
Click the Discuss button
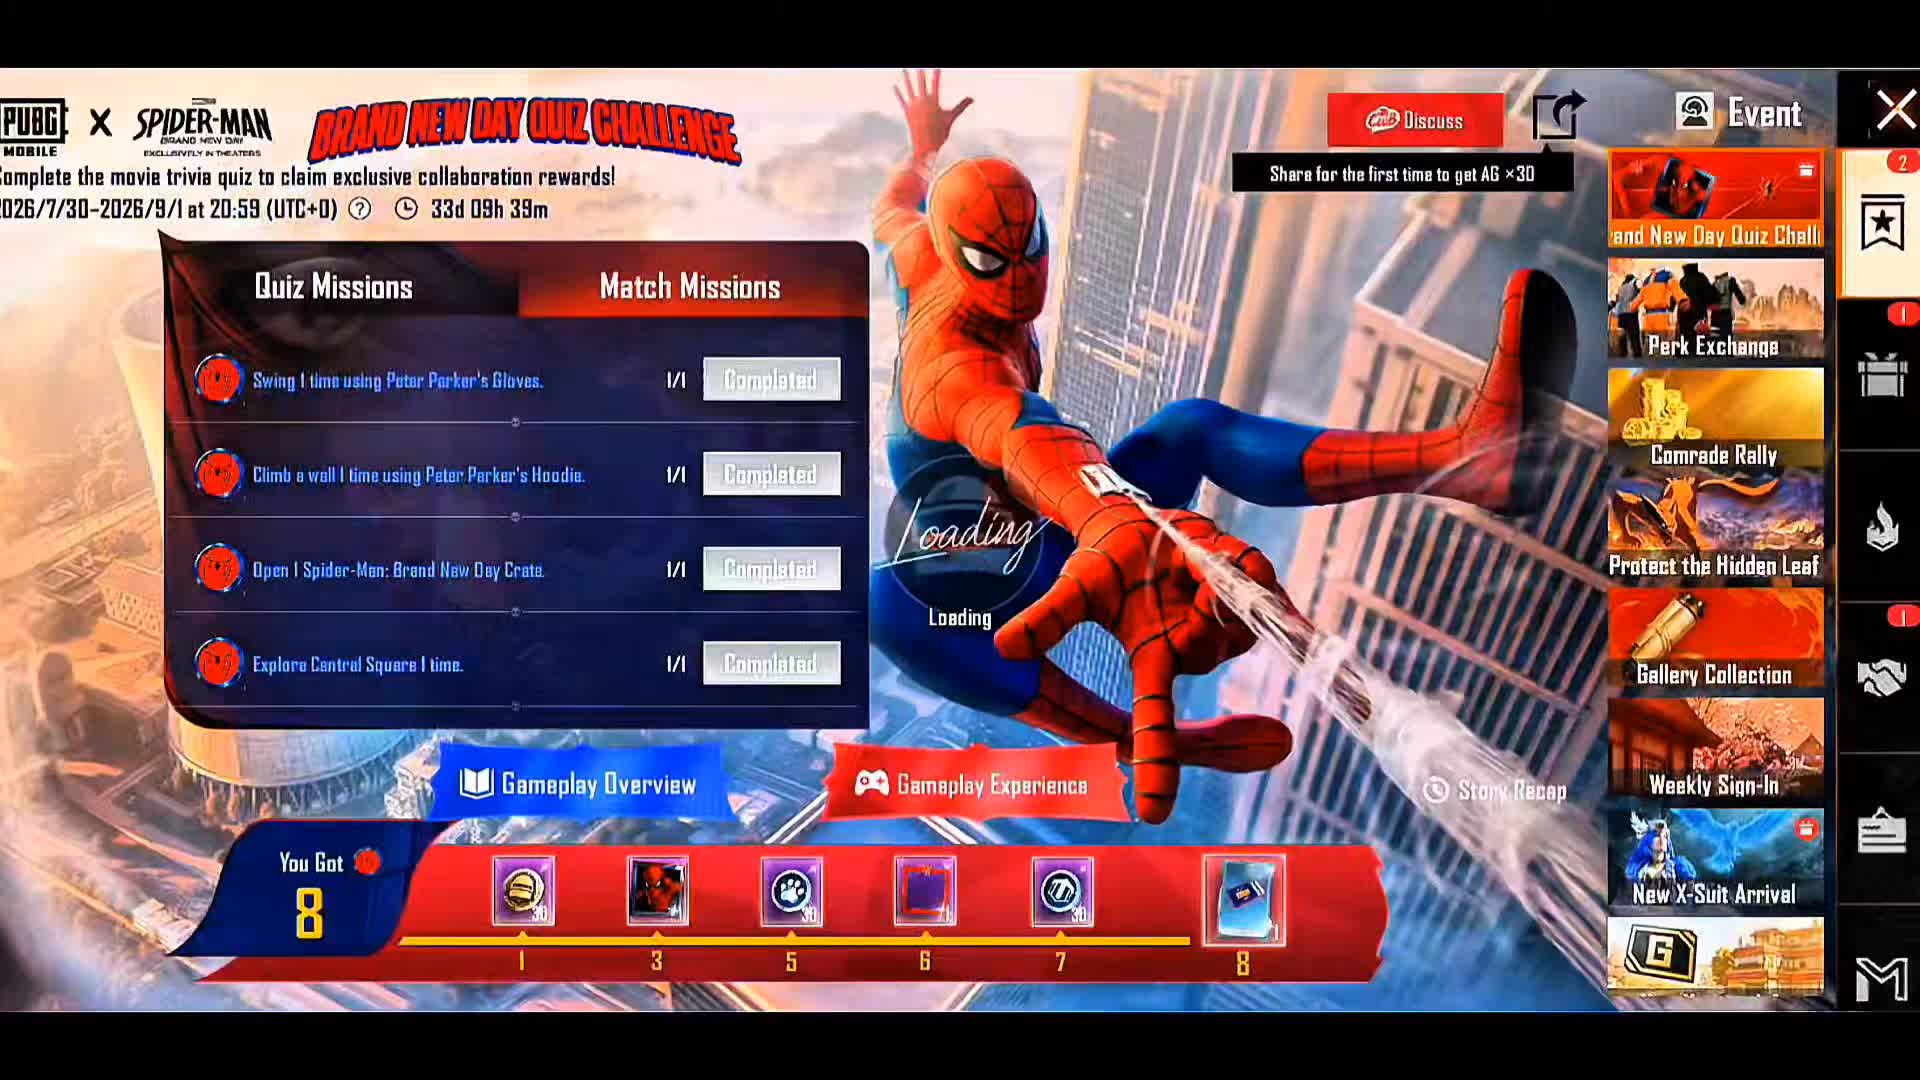pyautogui.click(x=1415, y=120)
